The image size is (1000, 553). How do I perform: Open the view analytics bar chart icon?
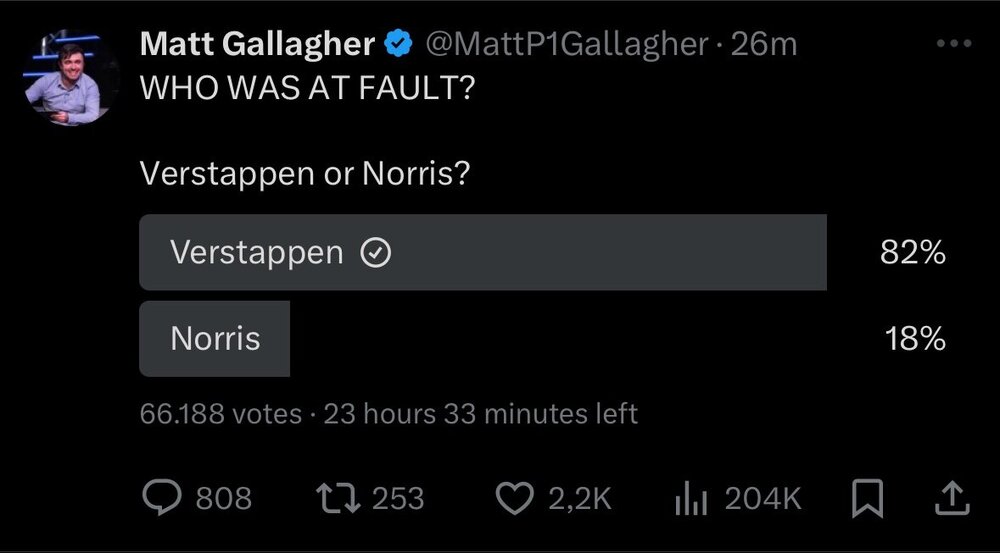click(693, 499)
